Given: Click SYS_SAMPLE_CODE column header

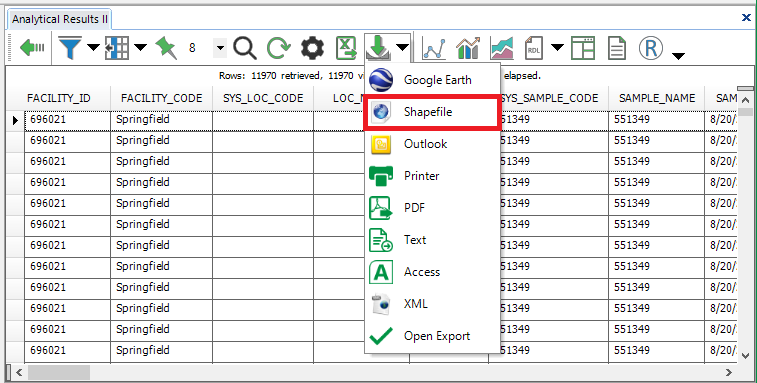Looking at the screenshot, I should (549, 98).
